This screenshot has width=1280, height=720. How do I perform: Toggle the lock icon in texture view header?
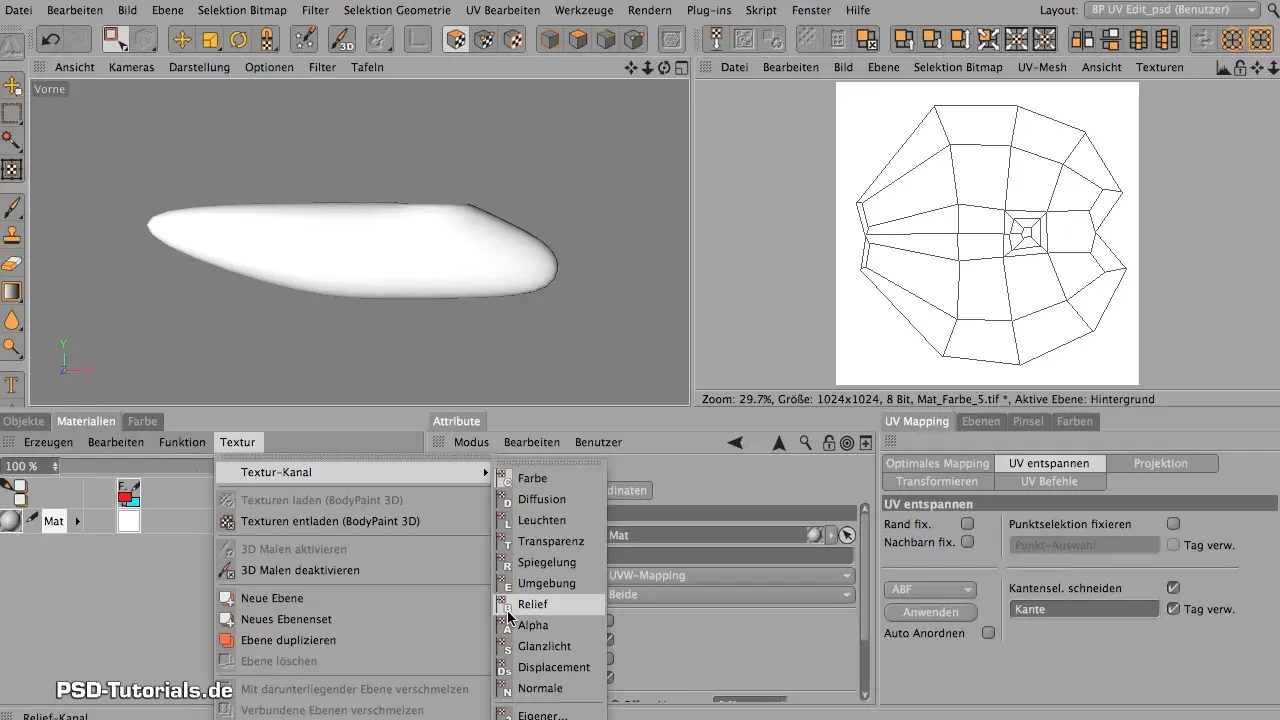[x=1240, y=67]
